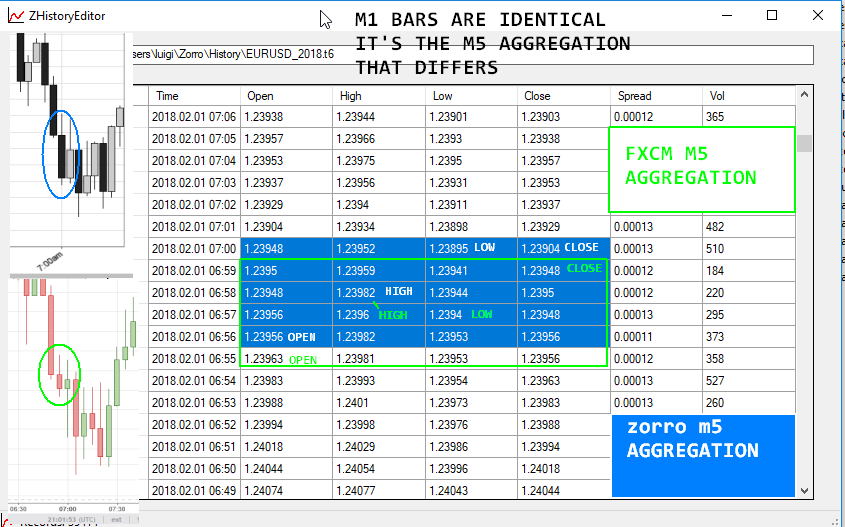The height and width of the screenshot is (527, 845).
Task: Maximize the ZHistoryEditor window
Action: (772, 15)
